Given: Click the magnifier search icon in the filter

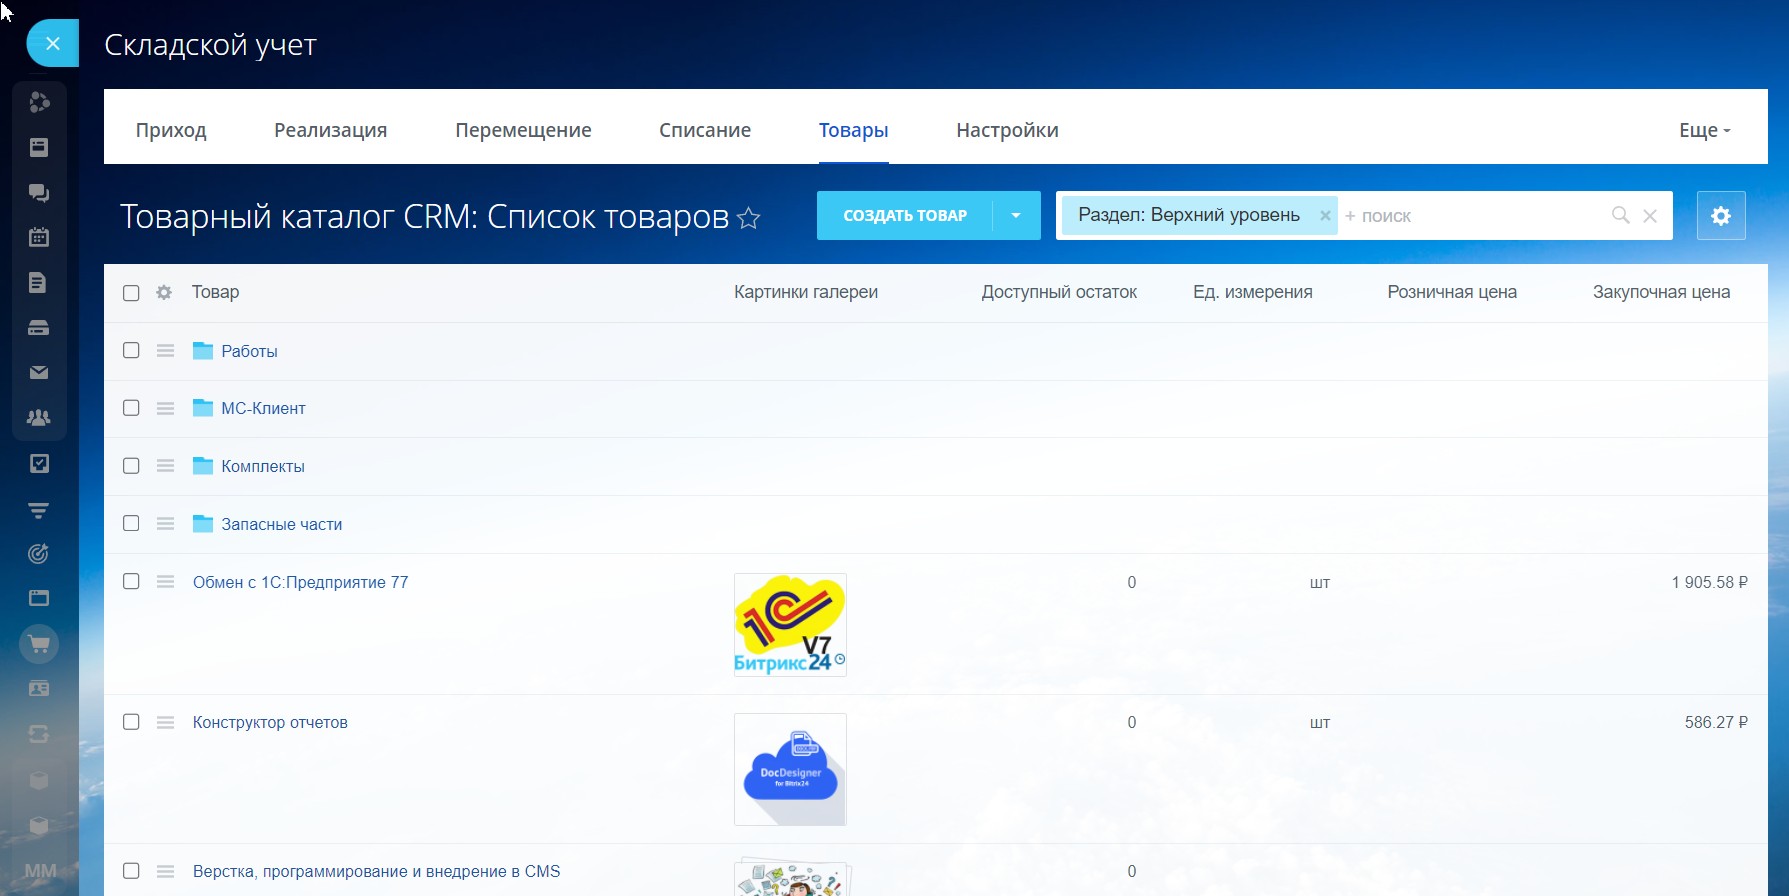Looking at the screenshot, I should coord(1620,215).
